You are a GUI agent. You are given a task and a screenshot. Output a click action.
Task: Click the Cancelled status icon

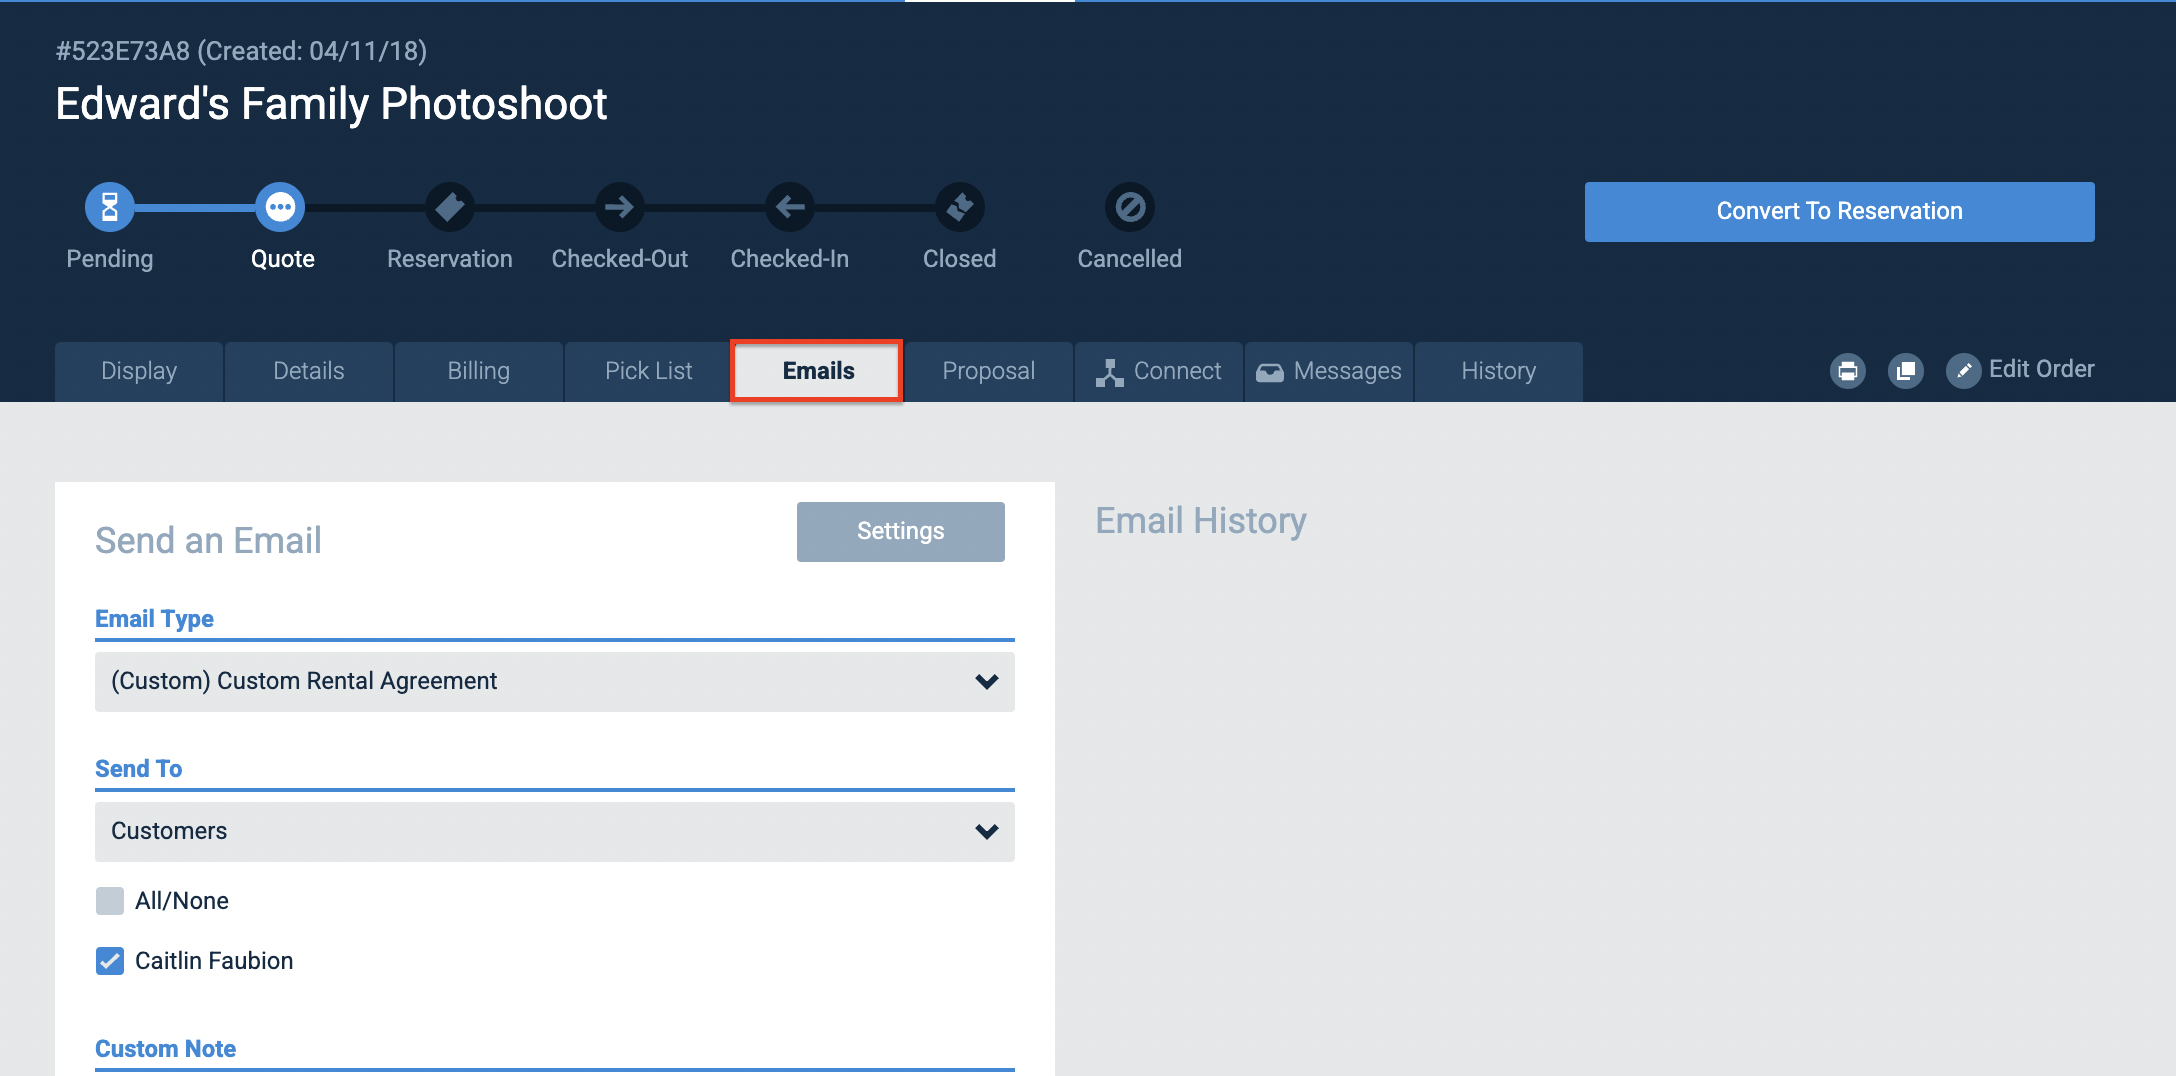click(1130, 207)
